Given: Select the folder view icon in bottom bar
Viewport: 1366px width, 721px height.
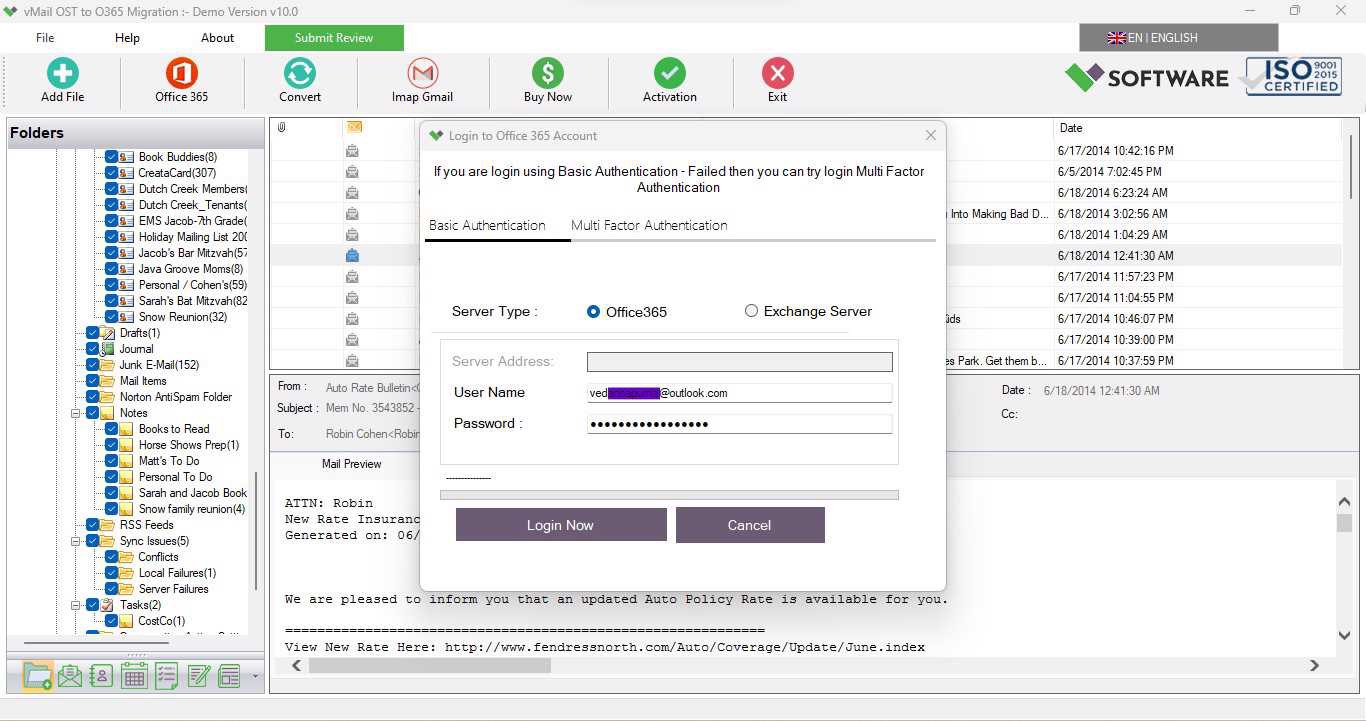Looking at the screenshot, I should [37, 676].
